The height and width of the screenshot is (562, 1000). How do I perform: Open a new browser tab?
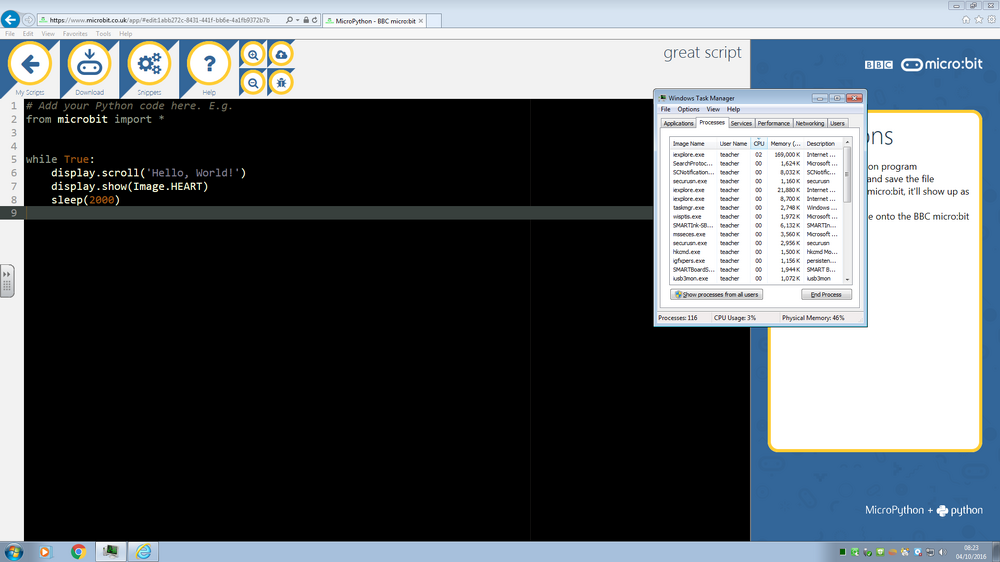tap(434, 21)
